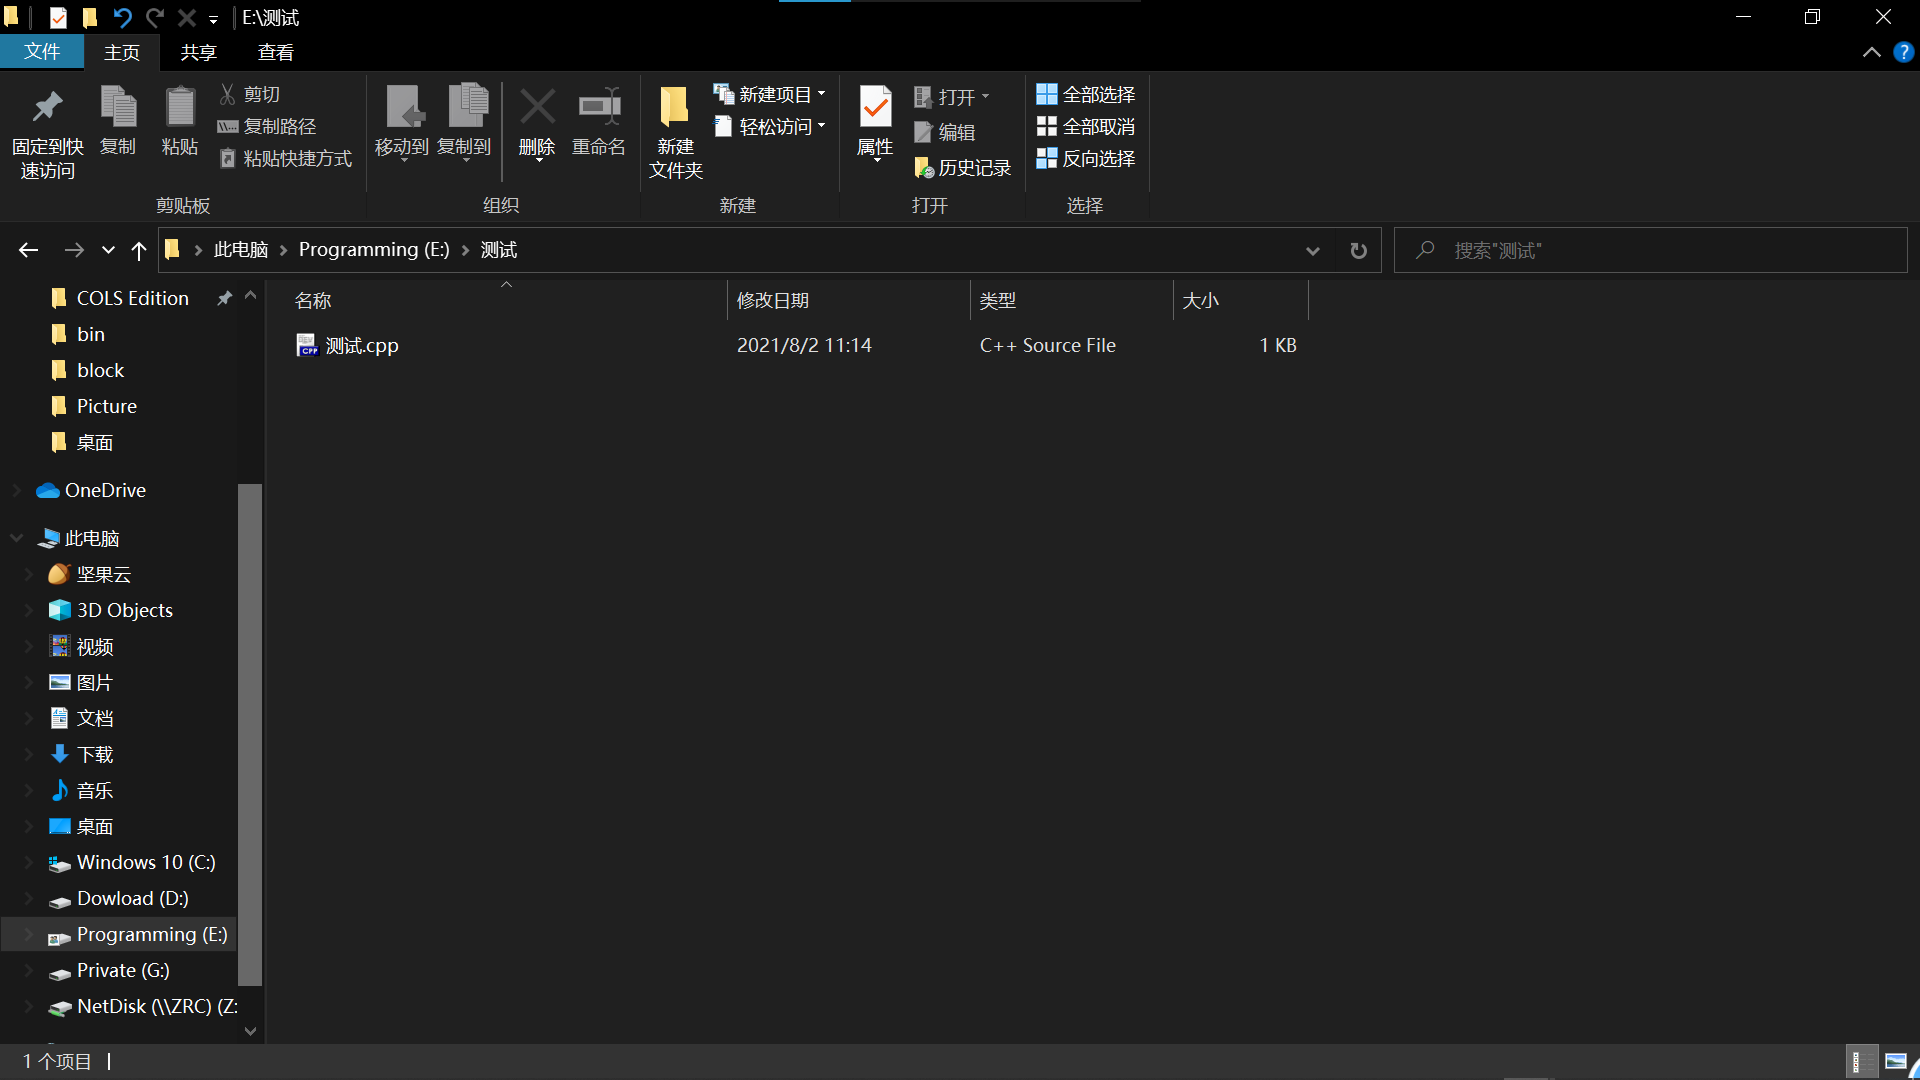Switch to the 查看 (View) tab
Viewport: 1920px width, 1080px height.
tap(275, 52)
